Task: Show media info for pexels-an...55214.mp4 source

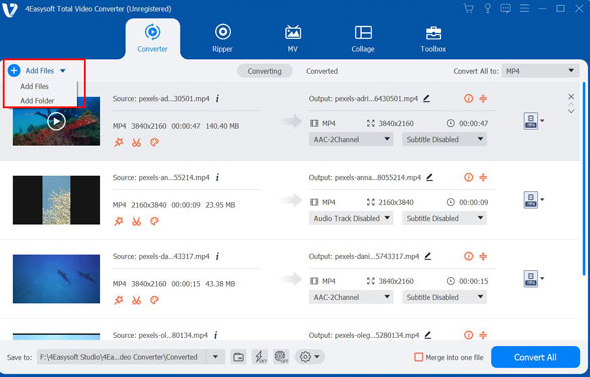Action: (x=217, y=178)
